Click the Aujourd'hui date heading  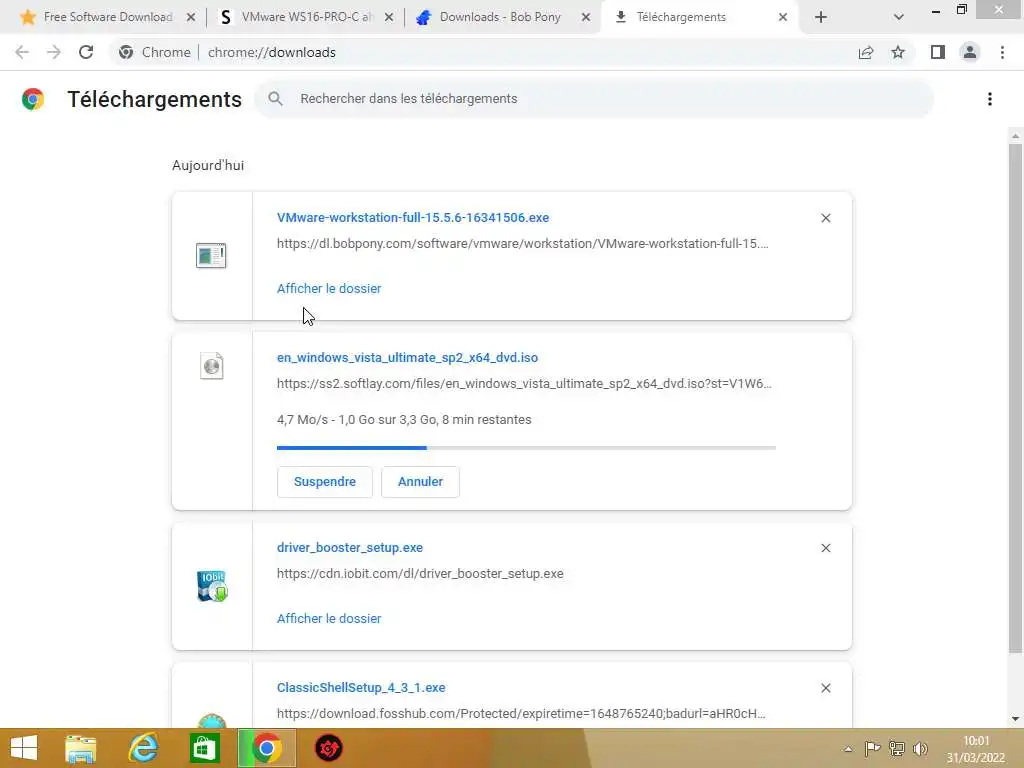pos(208,166)
